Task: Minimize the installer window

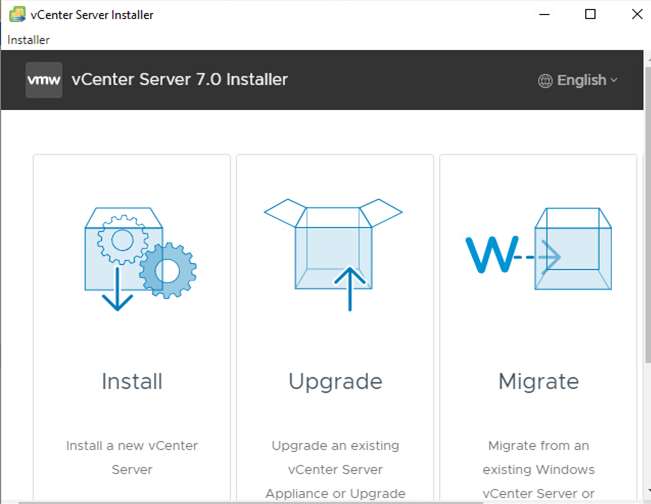Action: pos(545,15)
